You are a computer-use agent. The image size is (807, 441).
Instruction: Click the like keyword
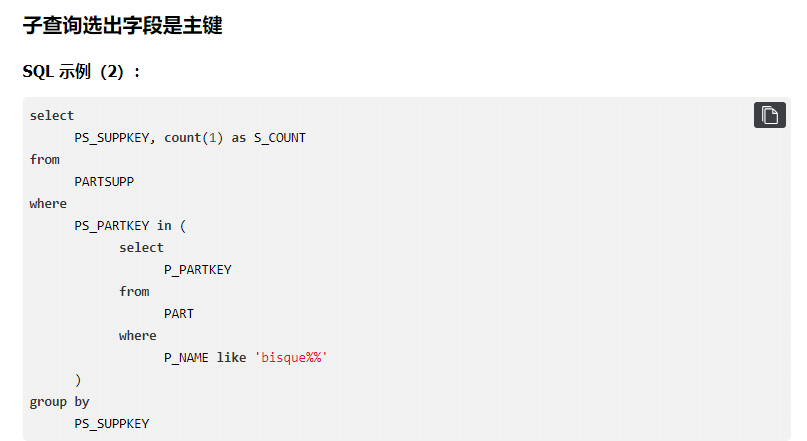pyautogui.click(x=231, y=358)
